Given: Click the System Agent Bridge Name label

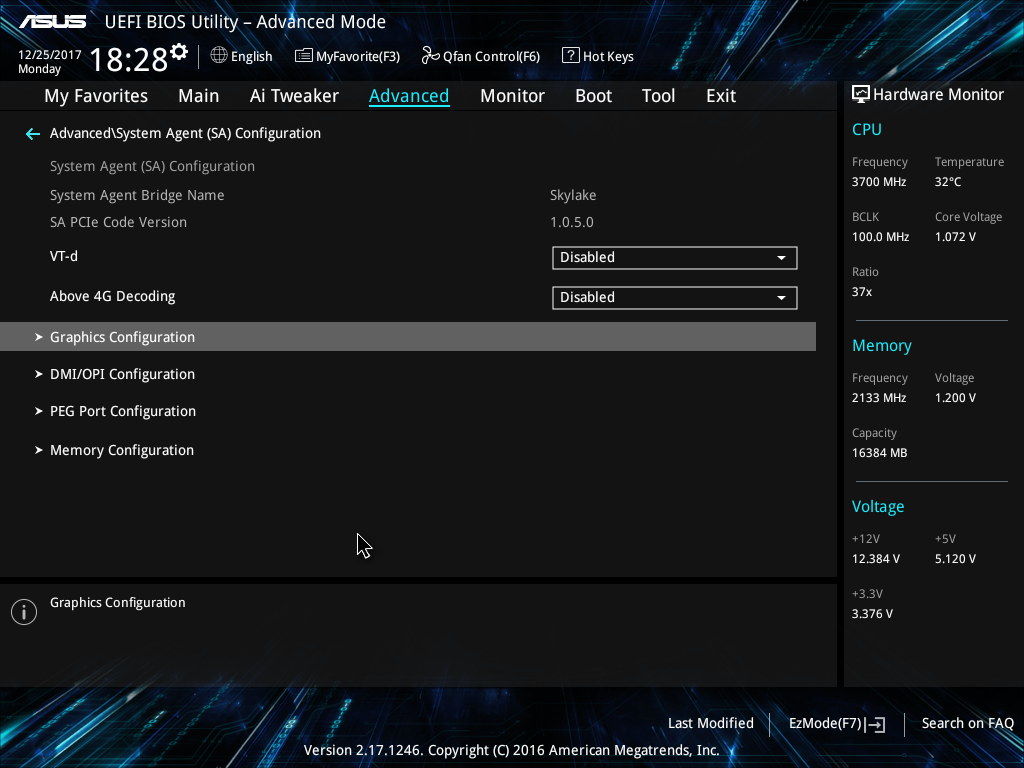Looking at the screenshot, I should (137, 195).
